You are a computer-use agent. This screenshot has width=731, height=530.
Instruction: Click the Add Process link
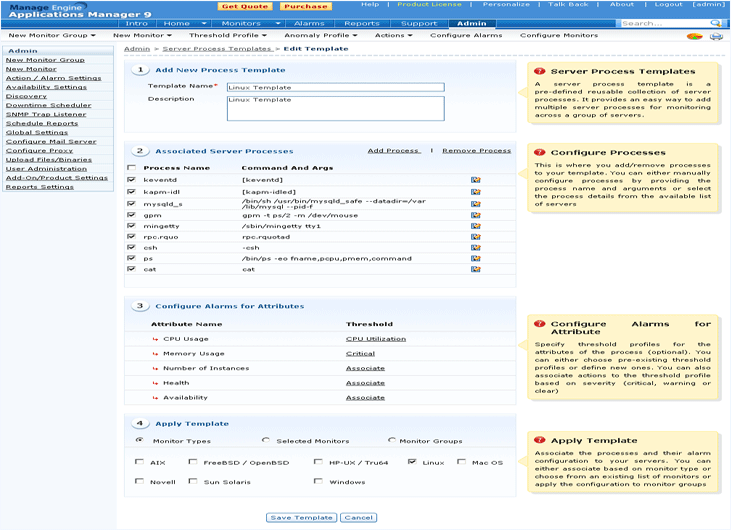click(394, 151)
